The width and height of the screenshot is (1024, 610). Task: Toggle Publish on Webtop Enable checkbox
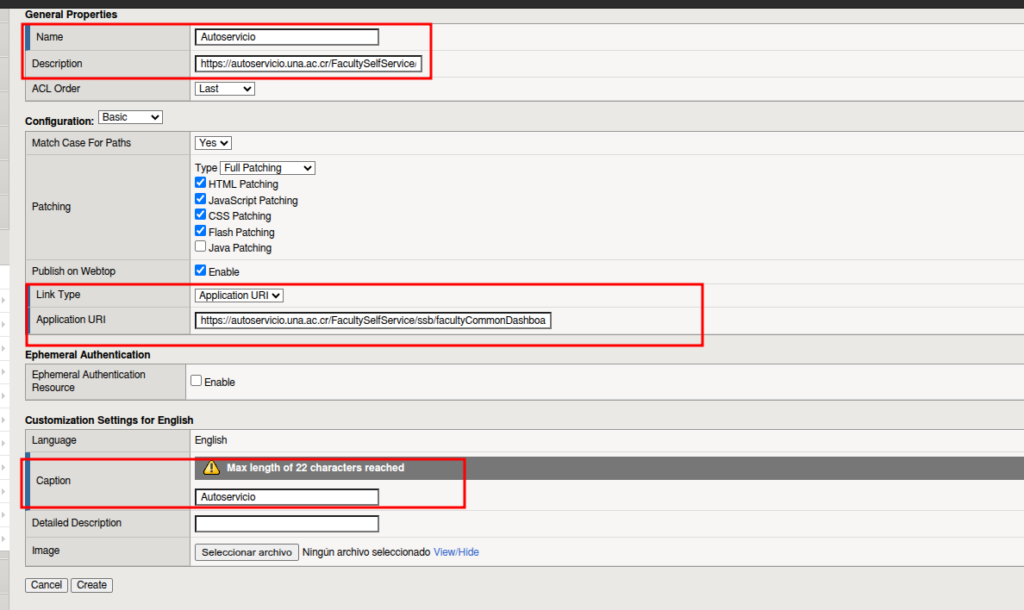click(x=201, y=270)
